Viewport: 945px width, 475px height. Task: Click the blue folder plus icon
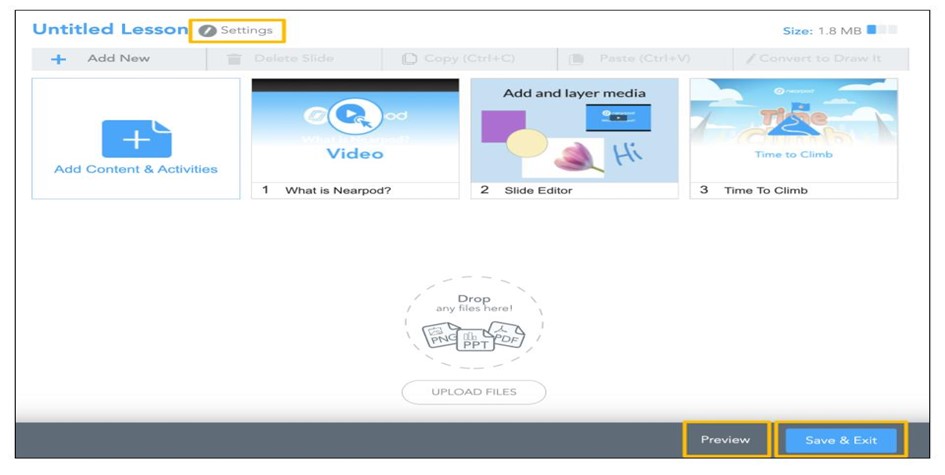(136, 138)
